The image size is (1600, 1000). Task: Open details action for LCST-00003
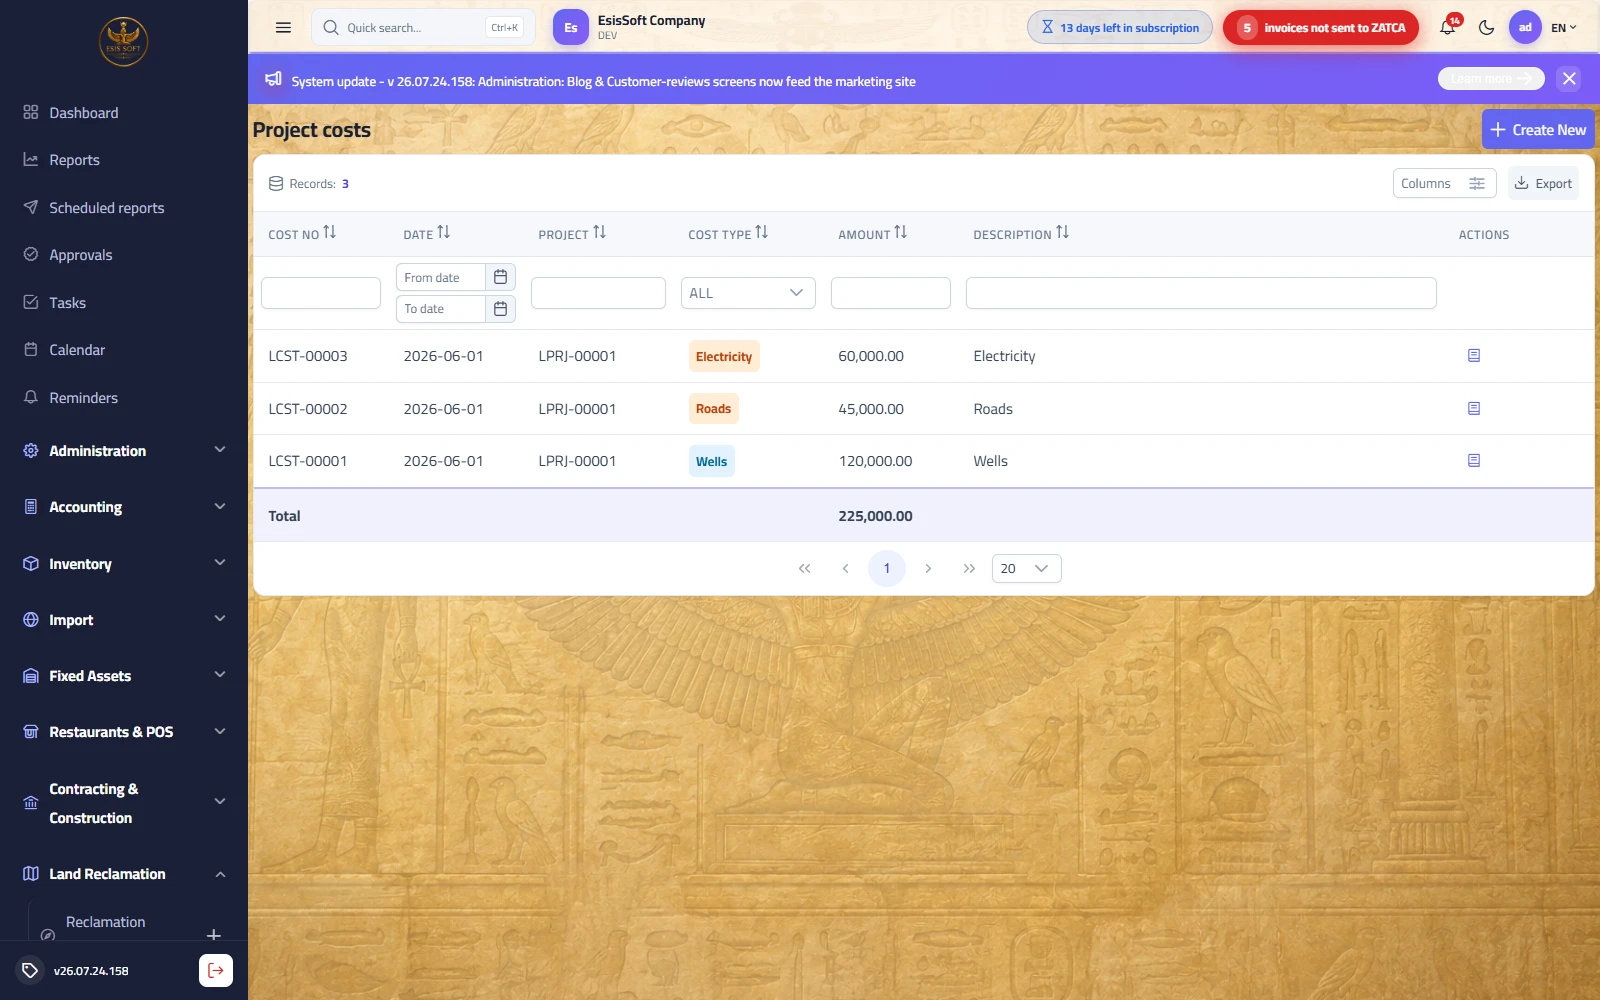point(1474,356)
